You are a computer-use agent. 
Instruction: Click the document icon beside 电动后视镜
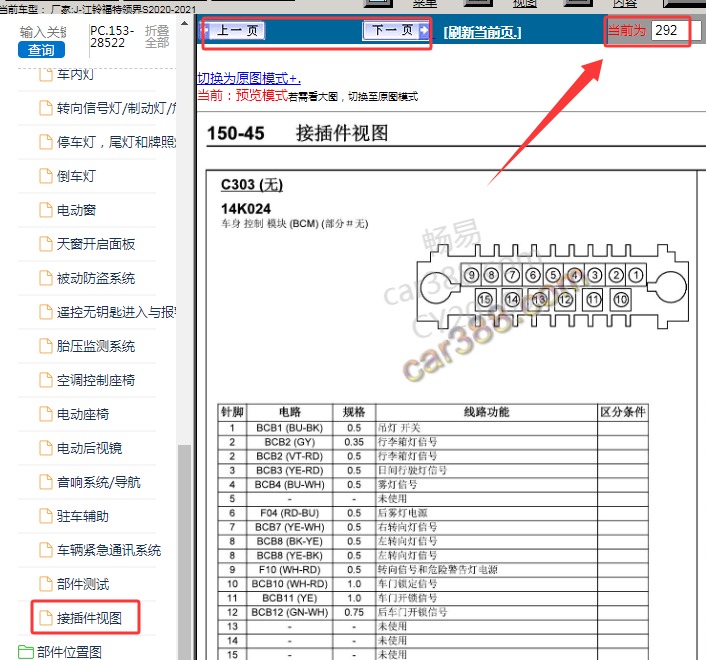(45, 448)
